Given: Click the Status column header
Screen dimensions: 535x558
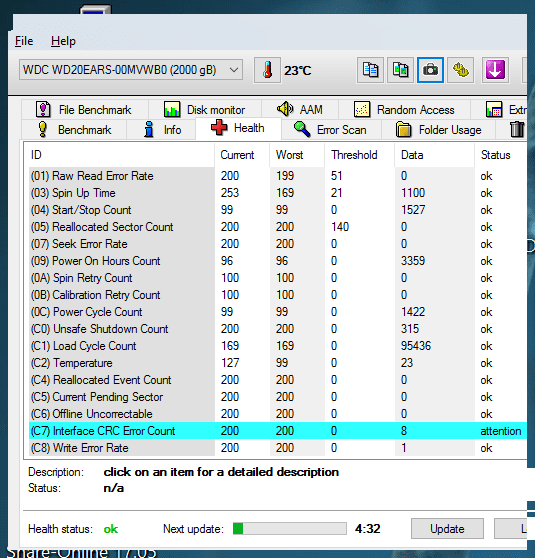Looking at the screenshot, I should click(501, 155).
